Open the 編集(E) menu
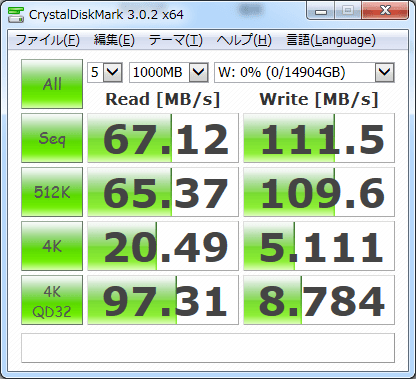Viewport: 416px width, 379px height. click(x=114, y=40)
